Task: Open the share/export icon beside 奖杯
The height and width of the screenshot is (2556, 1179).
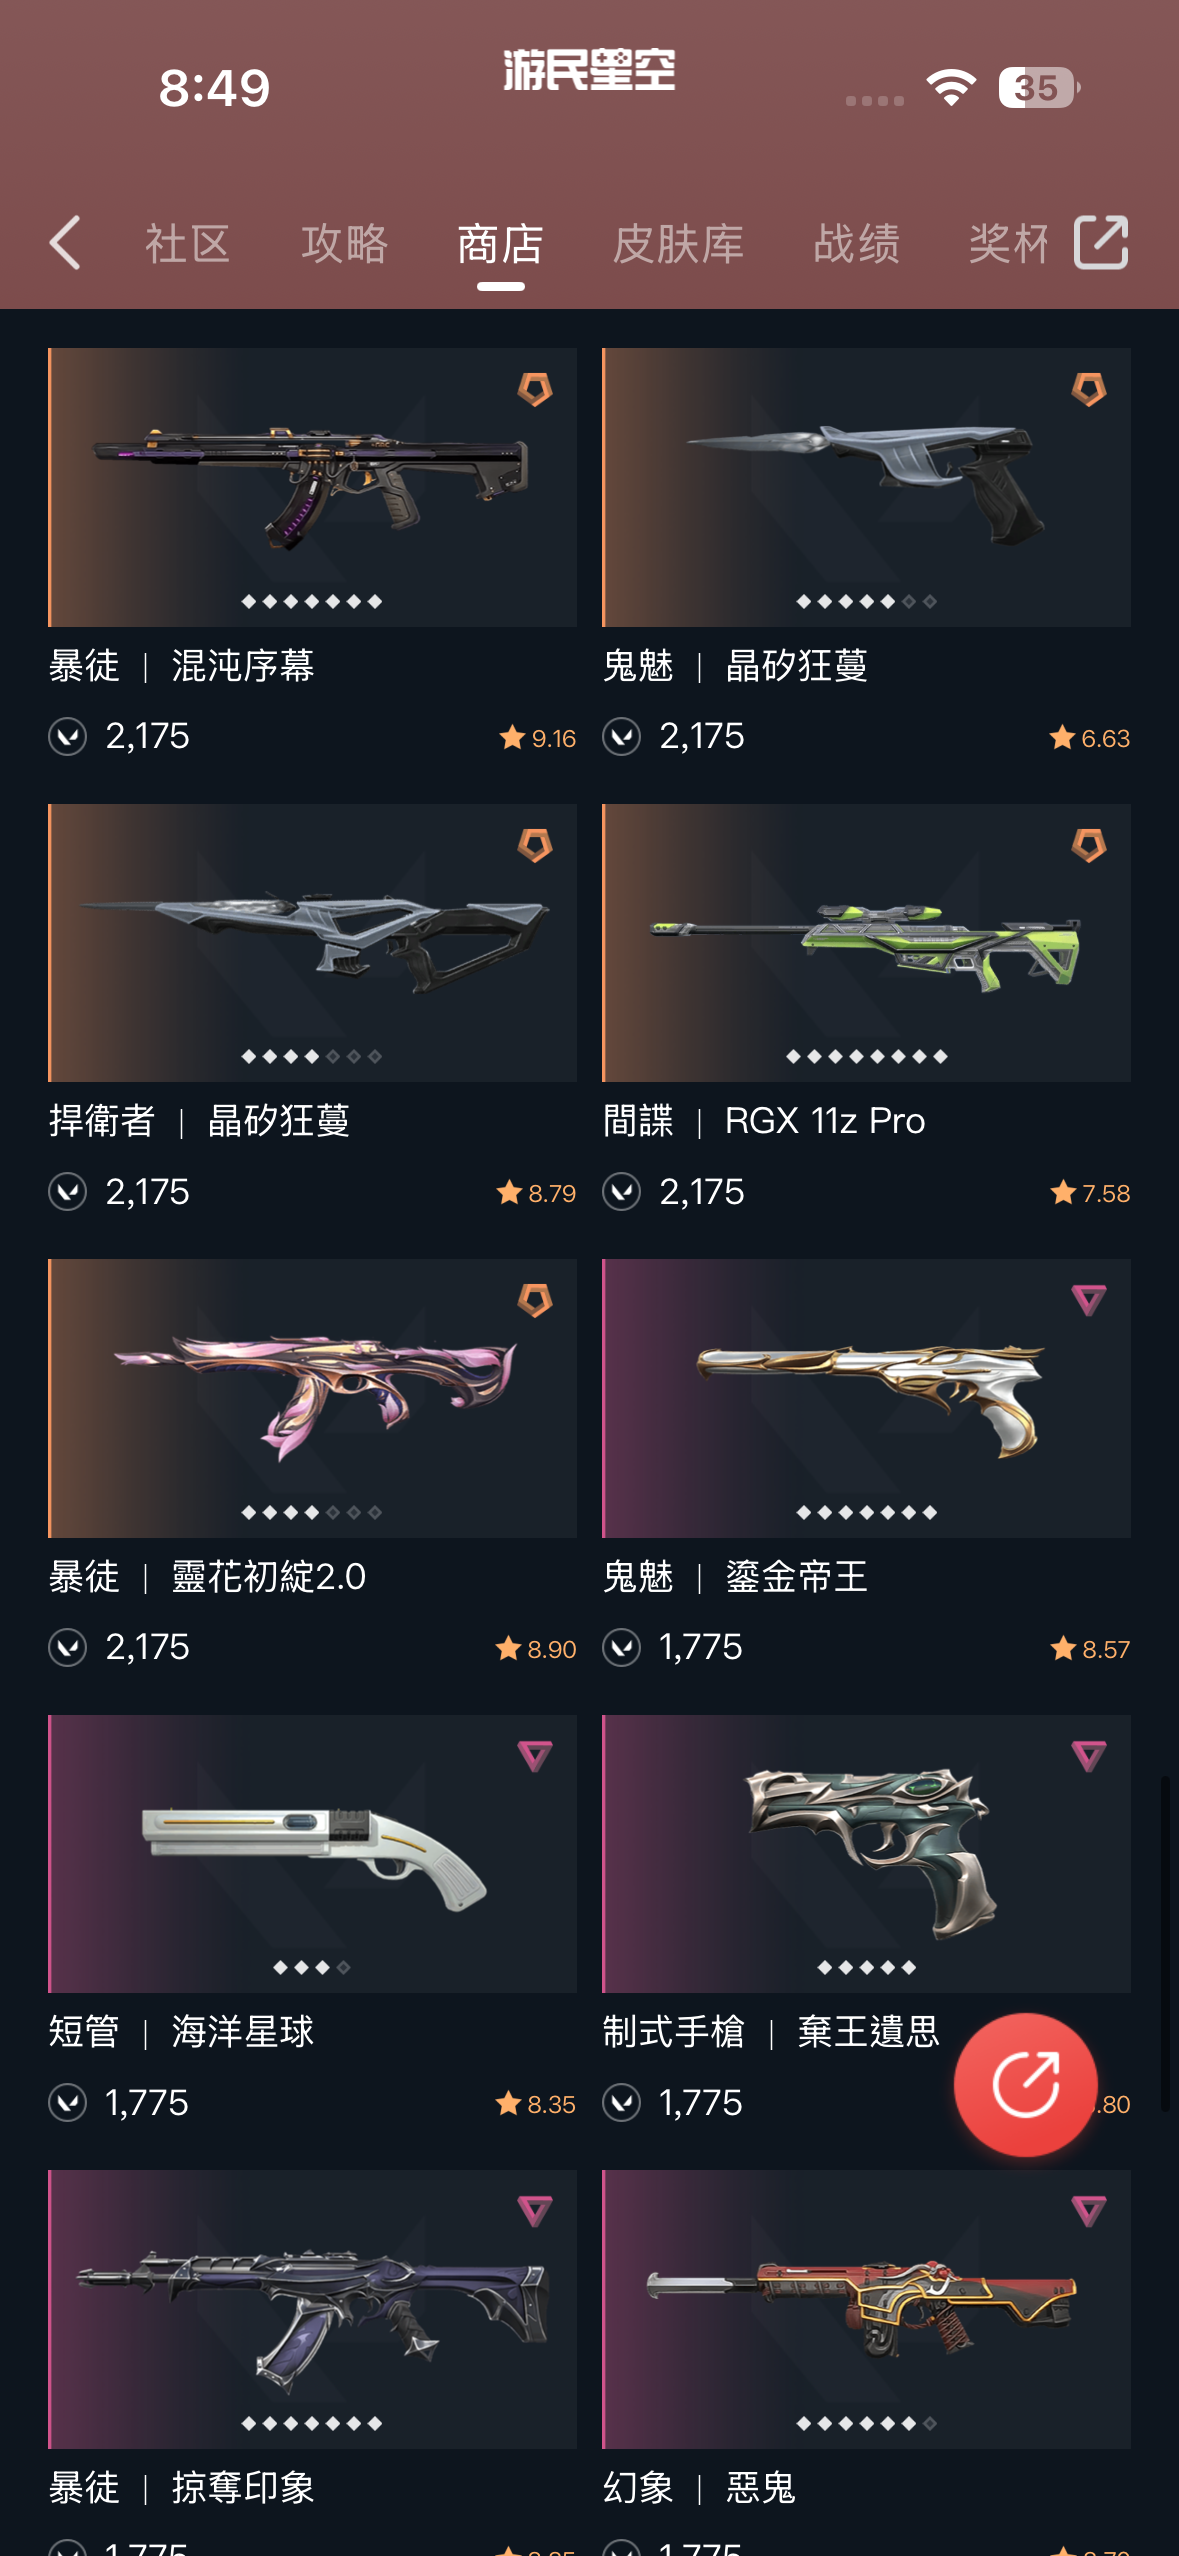Action: [x=1101, y=242]
